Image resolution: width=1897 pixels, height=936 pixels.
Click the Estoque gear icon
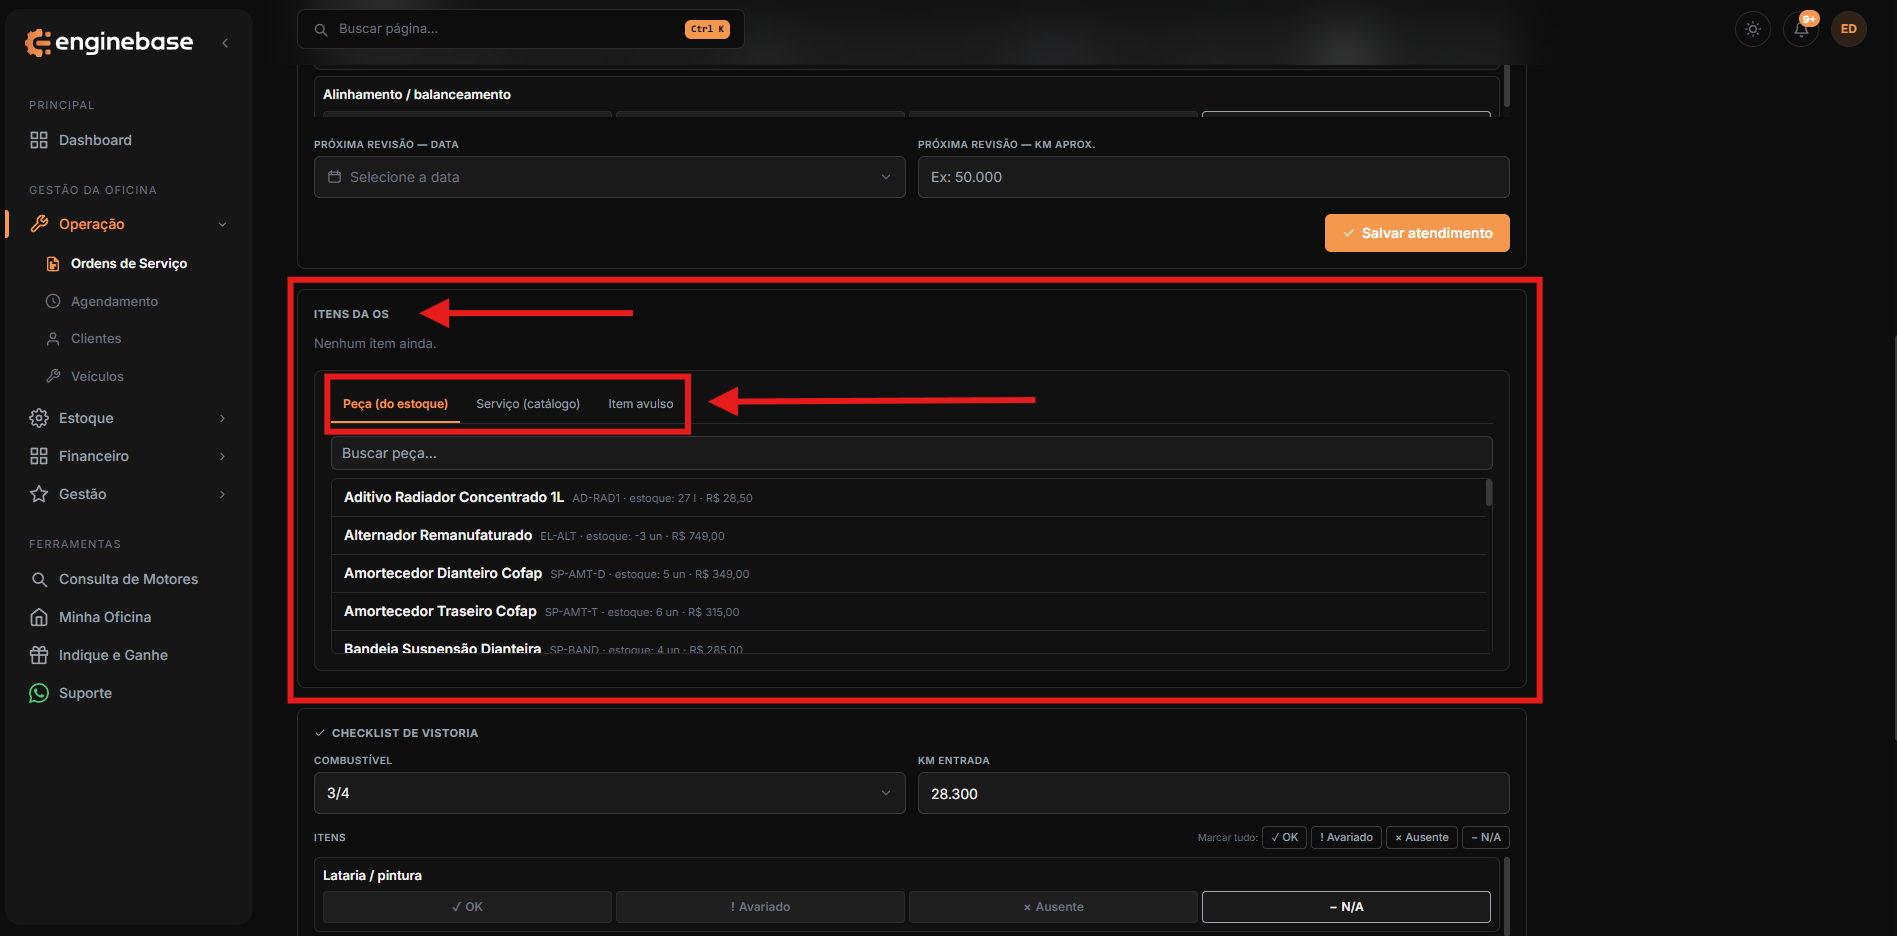[x=39, y=418]
